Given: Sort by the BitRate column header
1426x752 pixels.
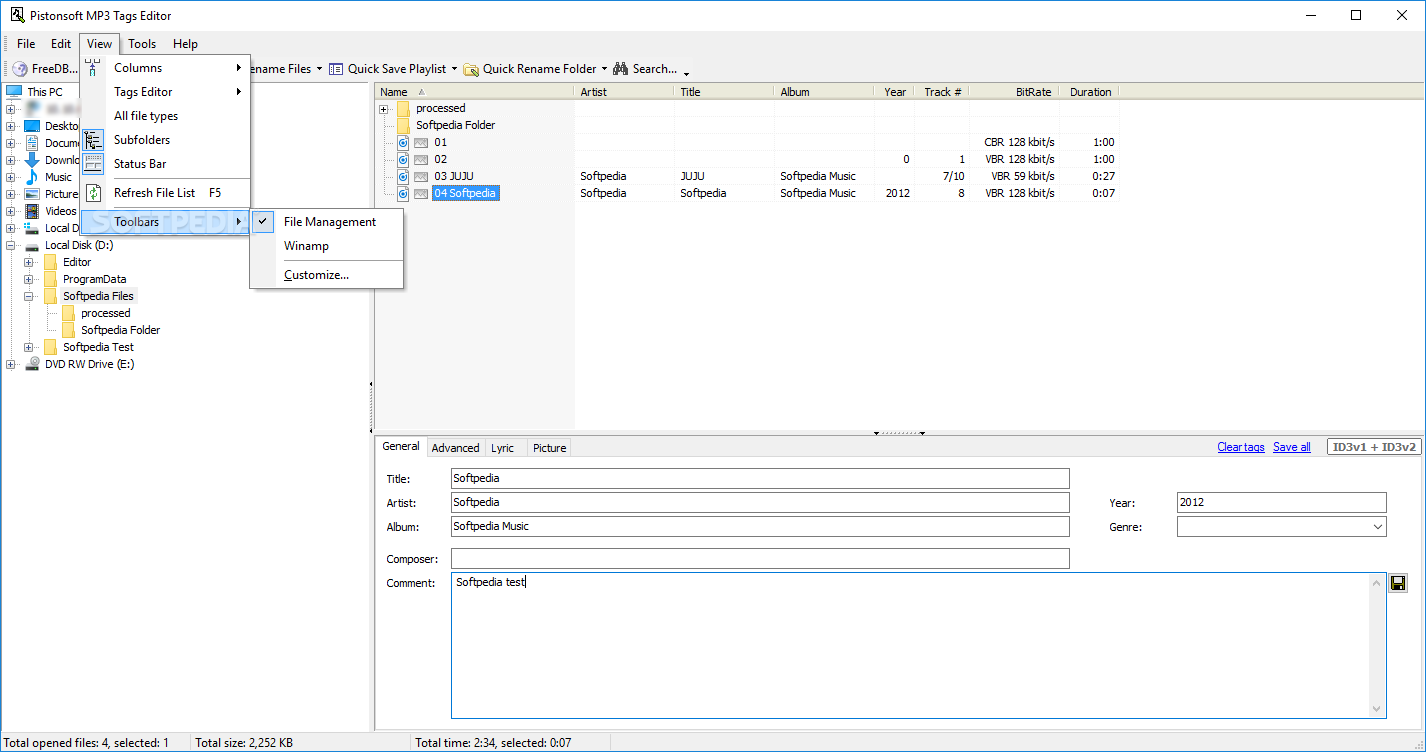Looking at the screenshot, I should tap(1014, 92).
